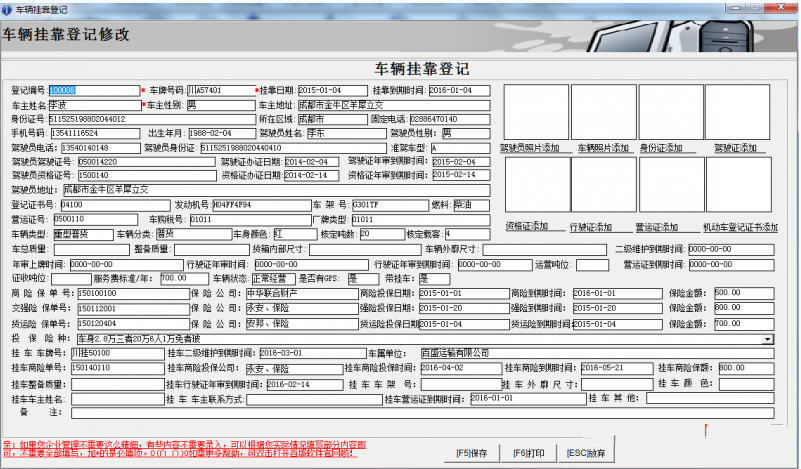Click the 驾驶员照片添加 link

tap(529, 148)
